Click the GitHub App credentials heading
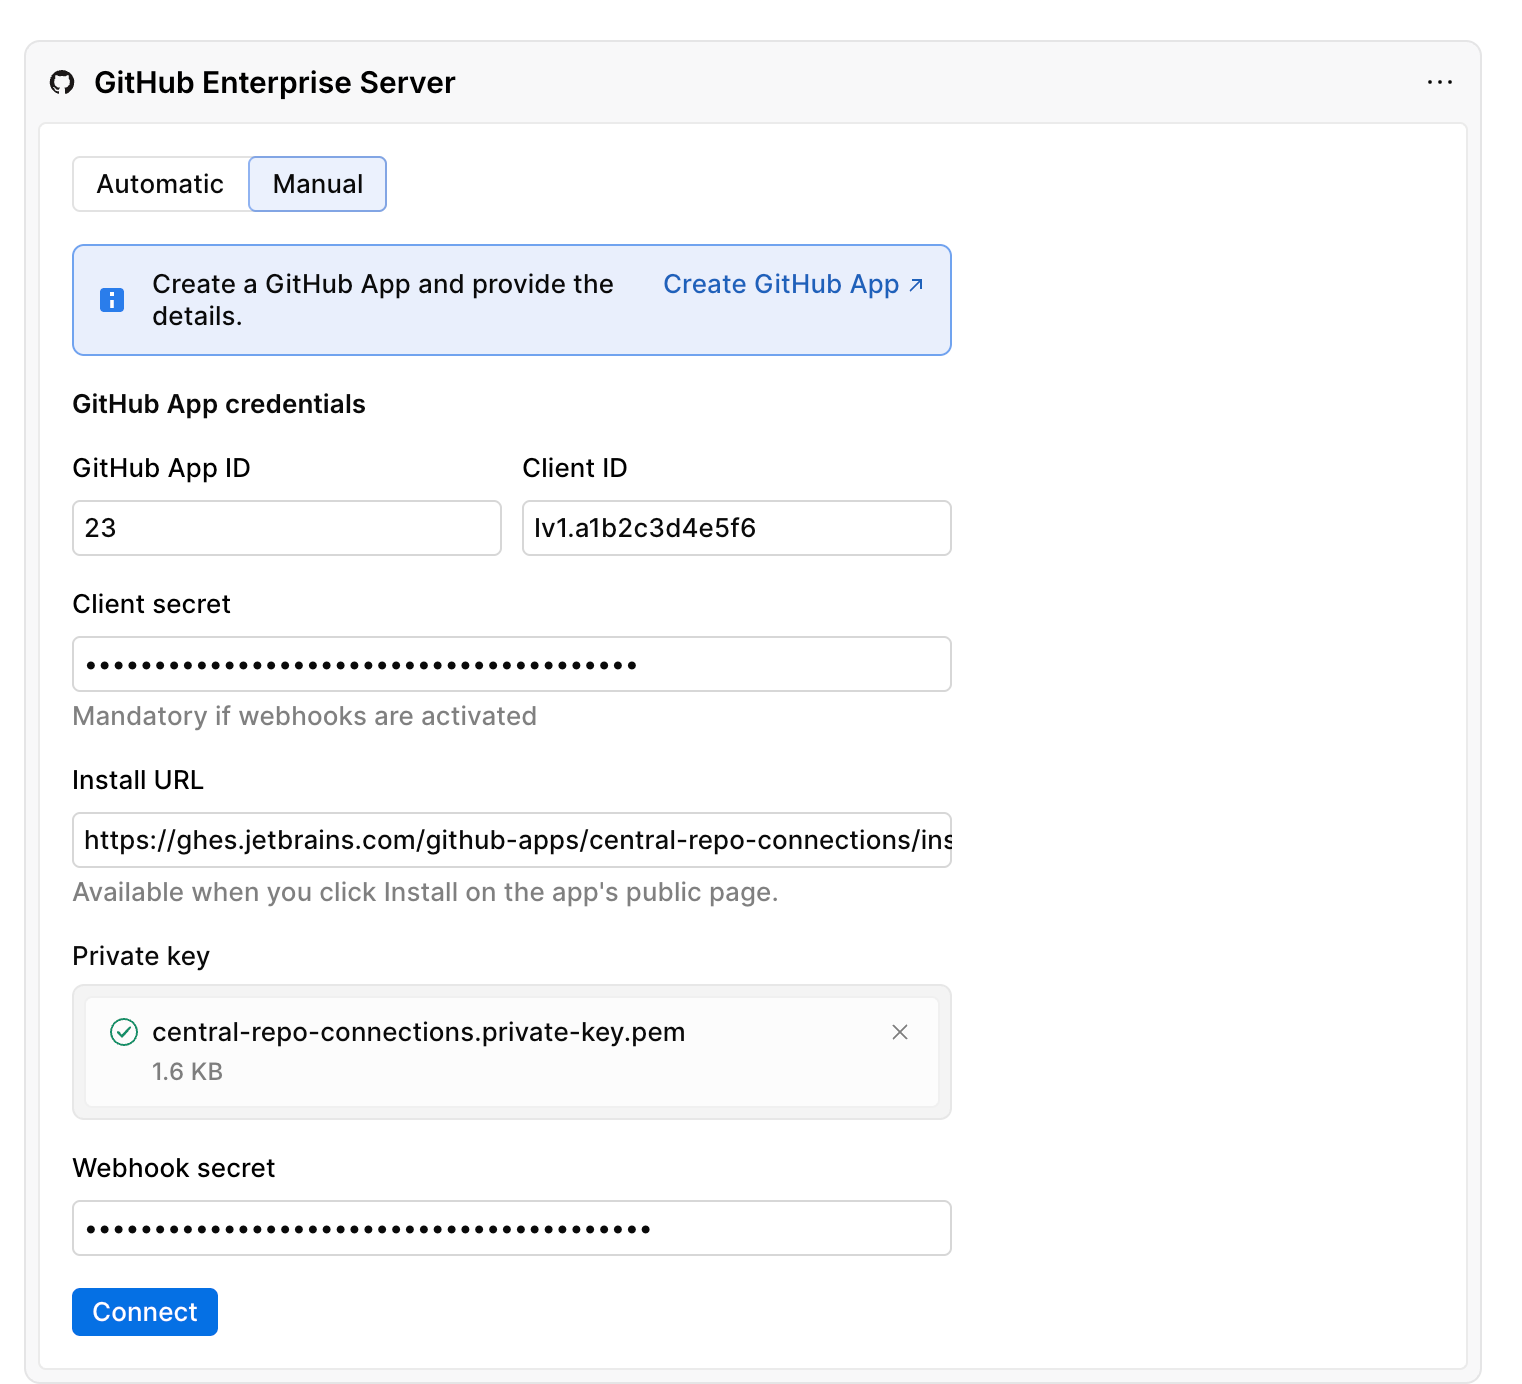This screenshot has width=1522, height=1384. click(x=219, y=404)
